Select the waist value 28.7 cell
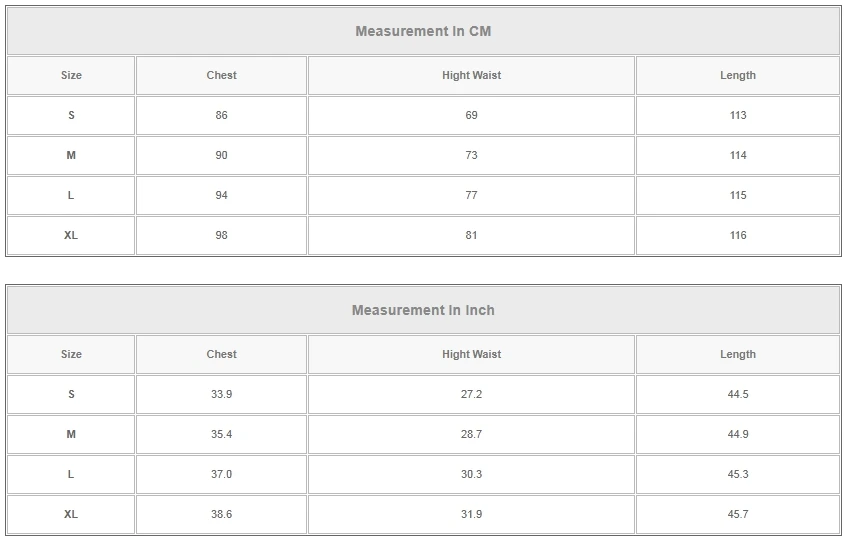This screenshot has height=541, width=845. click(x=471, y=434)
